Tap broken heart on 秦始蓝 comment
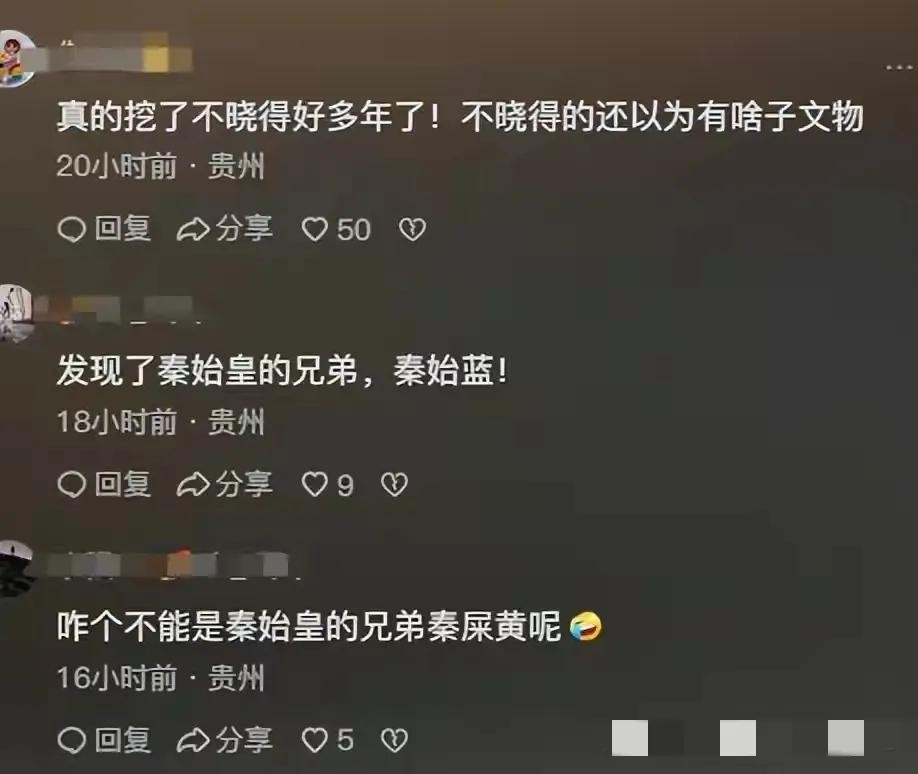The height and width of the screenshot is (774, 918). click(x=394, y=485)
